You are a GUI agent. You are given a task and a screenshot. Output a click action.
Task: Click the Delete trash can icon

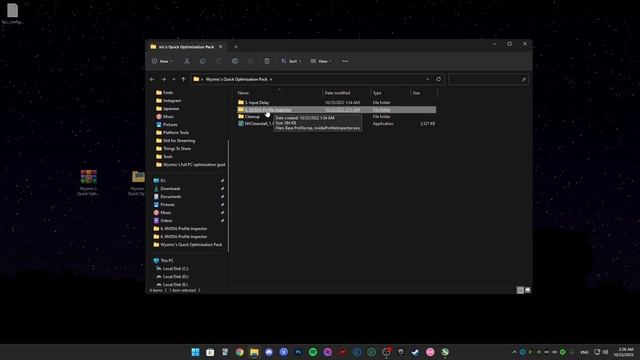pos(267,61)
